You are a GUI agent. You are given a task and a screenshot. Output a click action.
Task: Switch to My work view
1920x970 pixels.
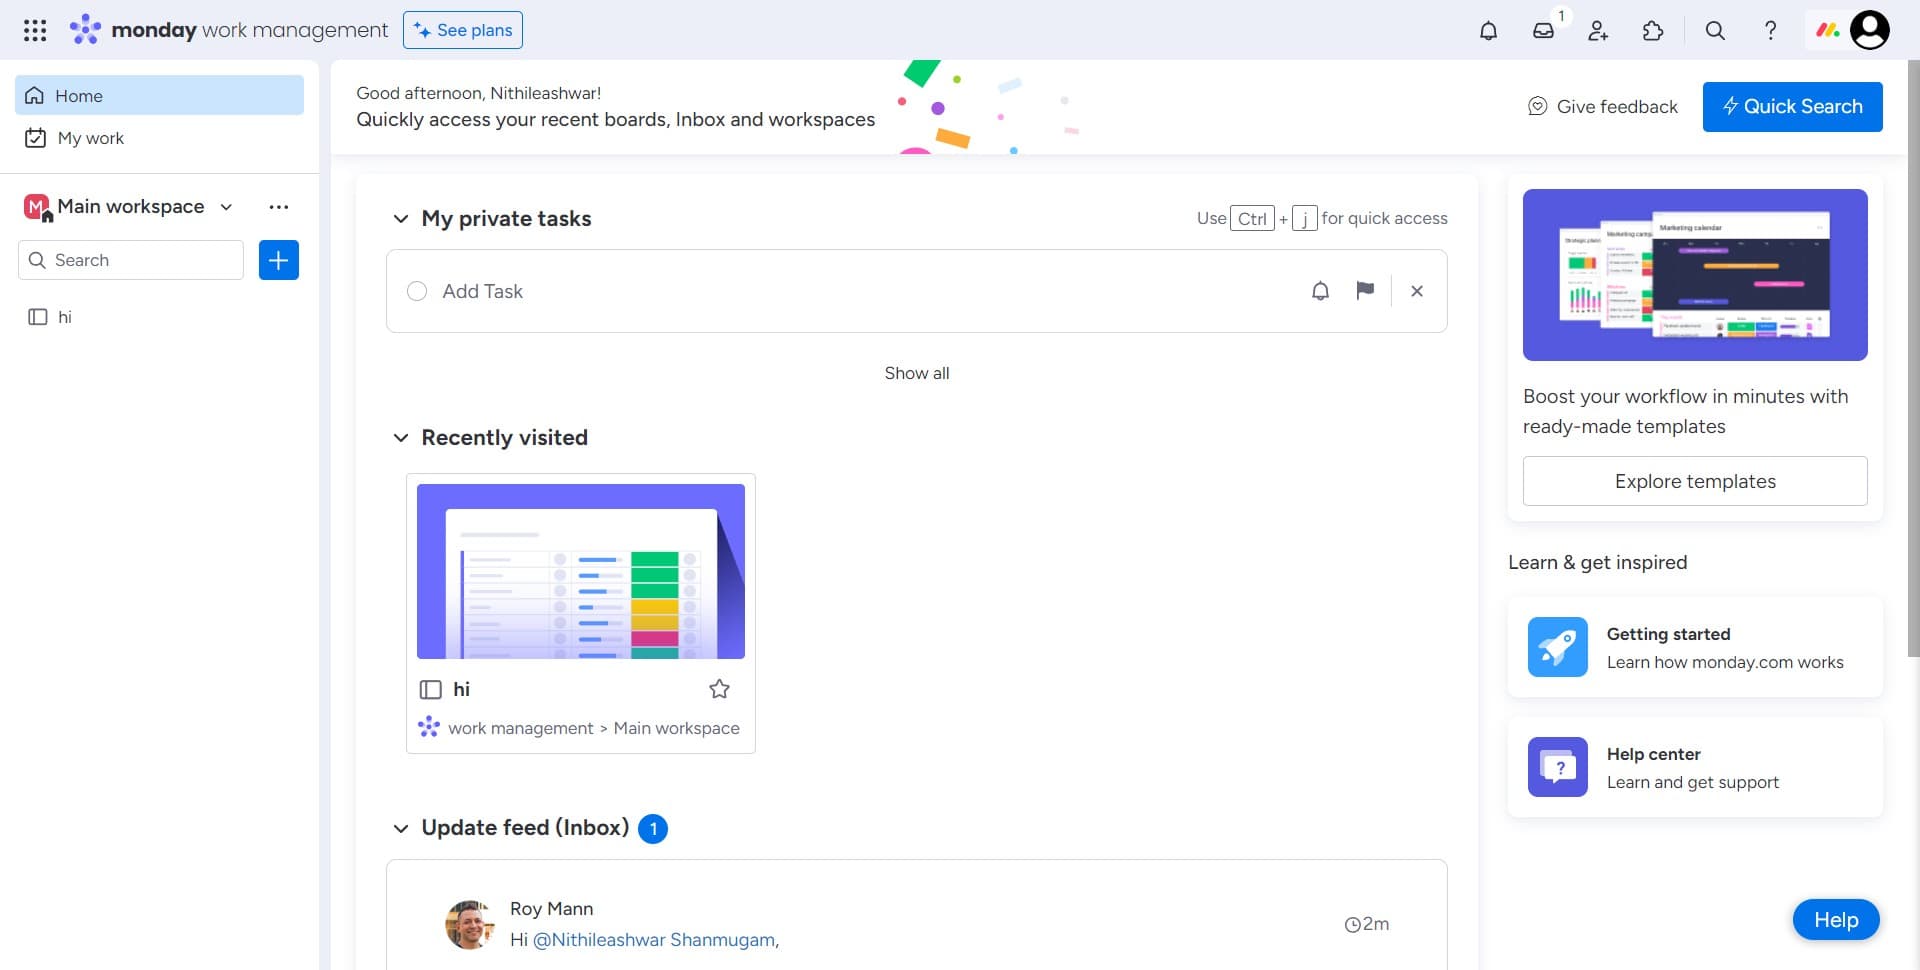91,138
